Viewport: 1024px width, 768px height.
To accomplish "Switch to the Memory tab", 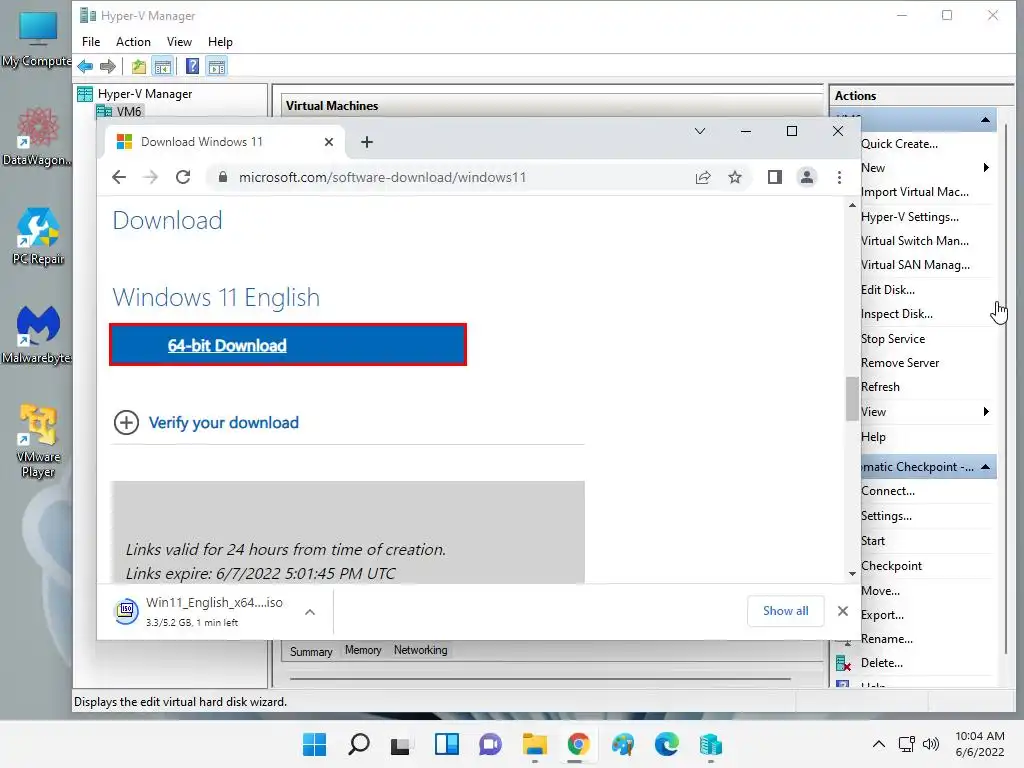I will pos(363,650).
